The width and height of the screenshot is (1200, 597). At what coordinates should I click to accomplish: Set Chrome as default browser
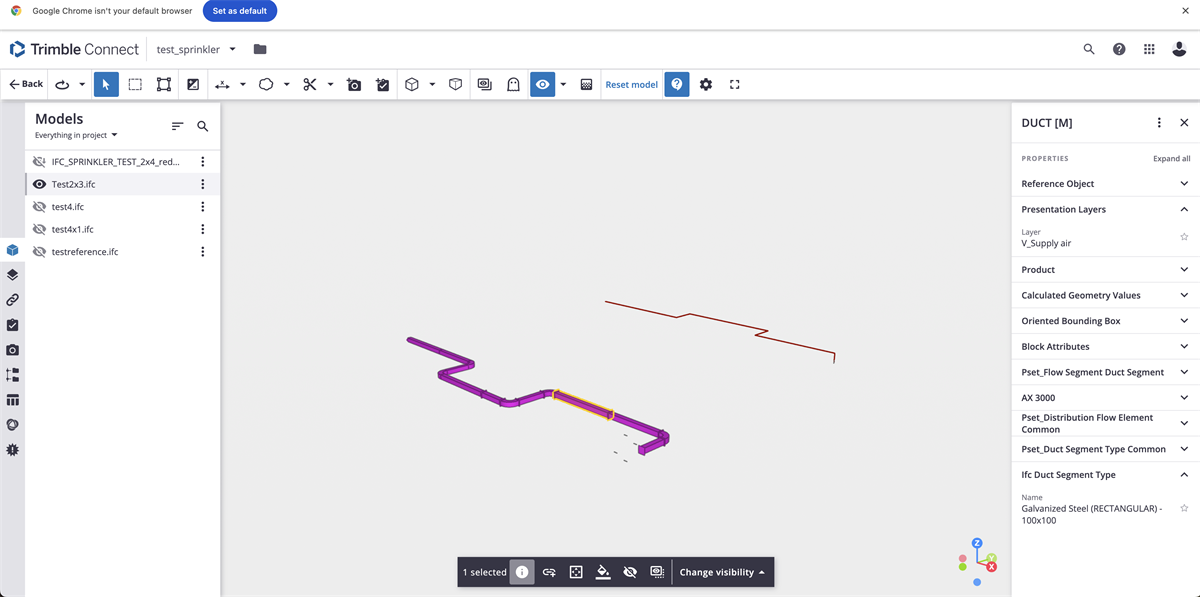pos(239,11)
